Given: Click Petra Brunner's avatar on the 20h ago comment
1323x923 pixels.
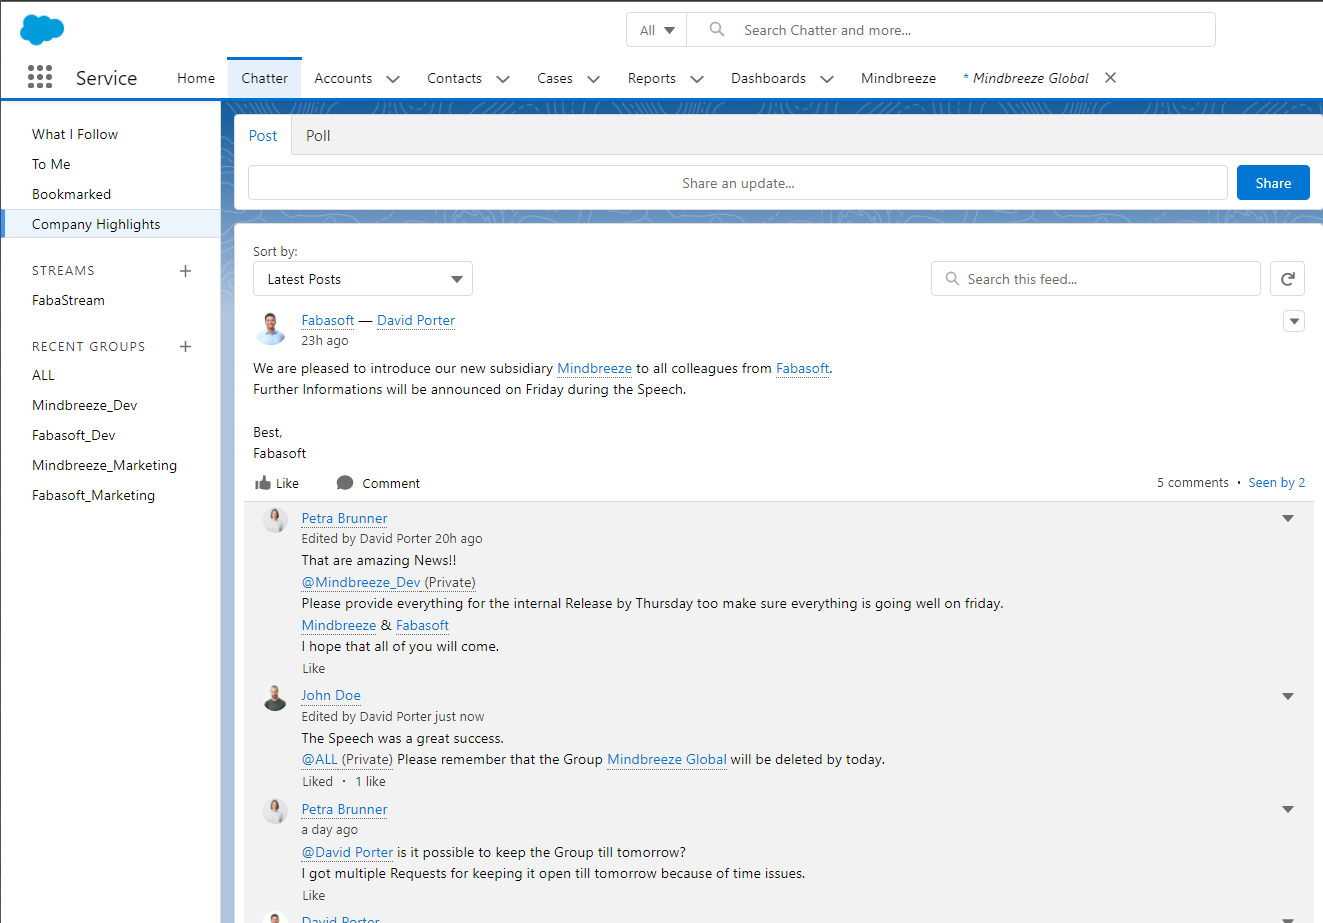Looking at the screenshot, I should coord(275,520).
